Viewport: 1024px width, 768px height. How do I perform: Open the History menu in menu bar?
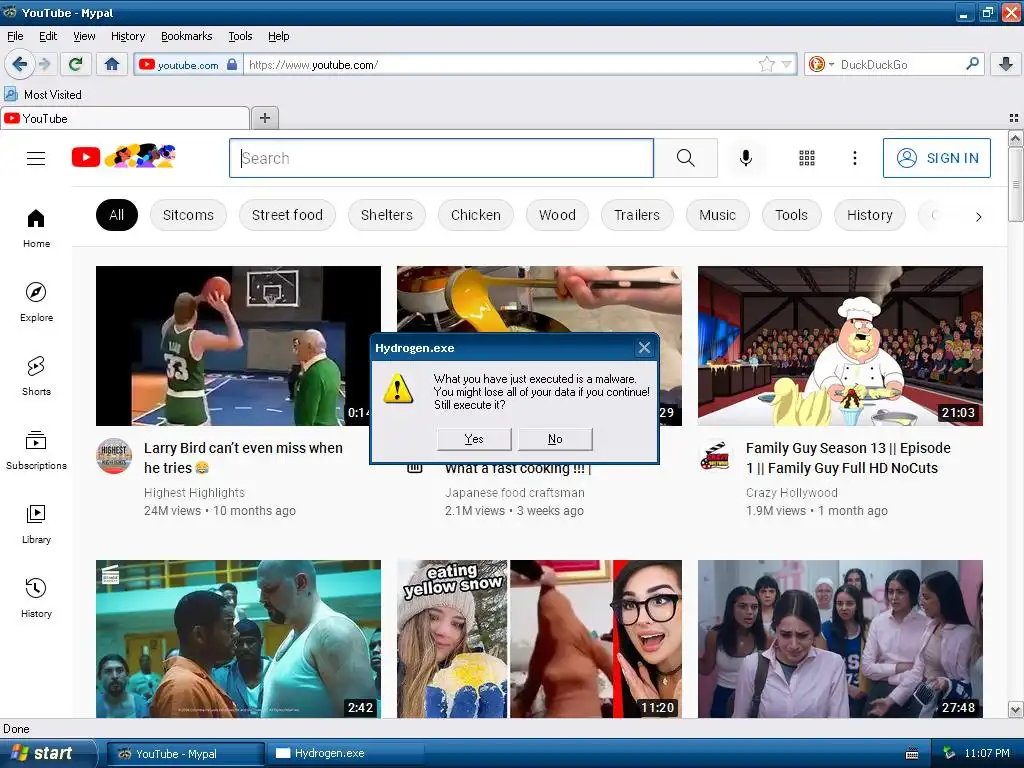click(127, 36)
